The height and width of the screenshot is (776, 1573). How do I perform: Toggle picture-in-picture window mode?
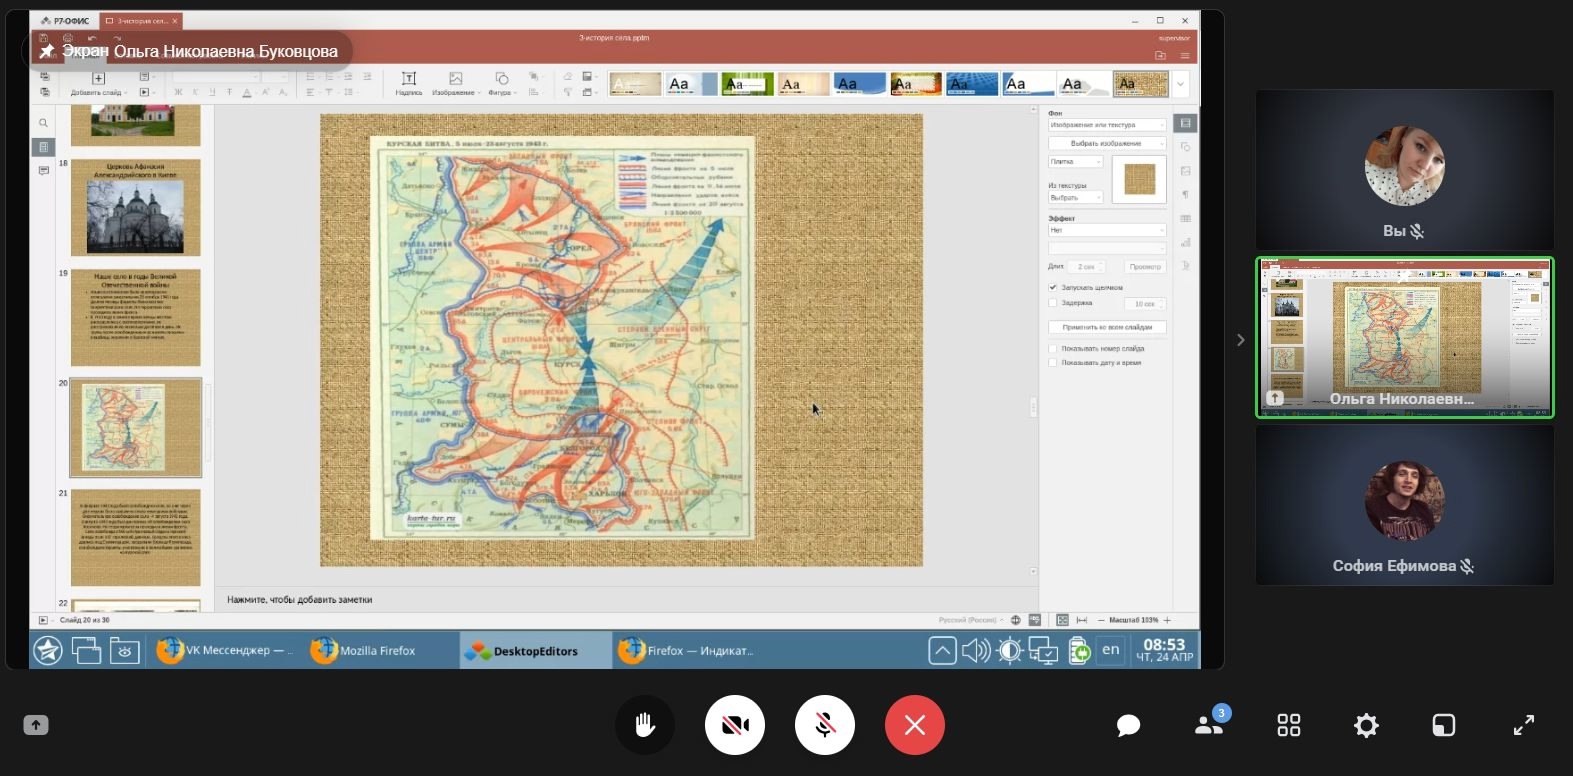point(1444,725)
